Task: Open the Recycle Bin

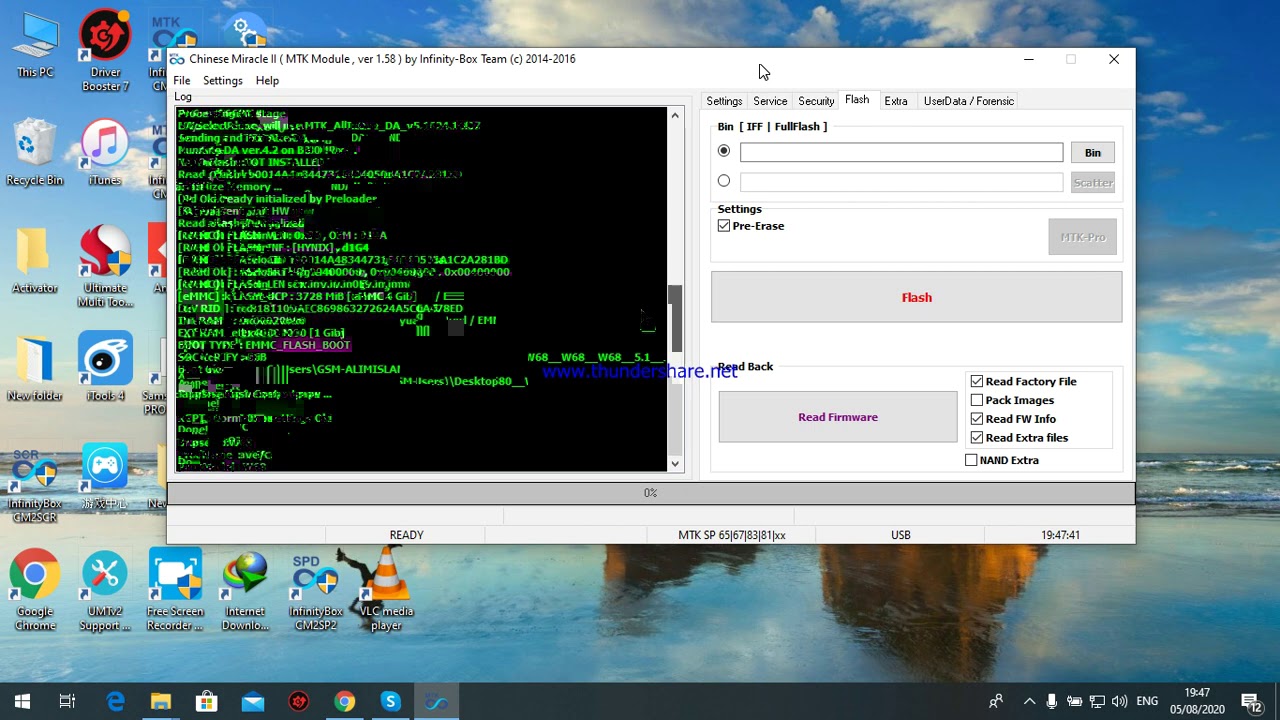Action: point(35,153)
